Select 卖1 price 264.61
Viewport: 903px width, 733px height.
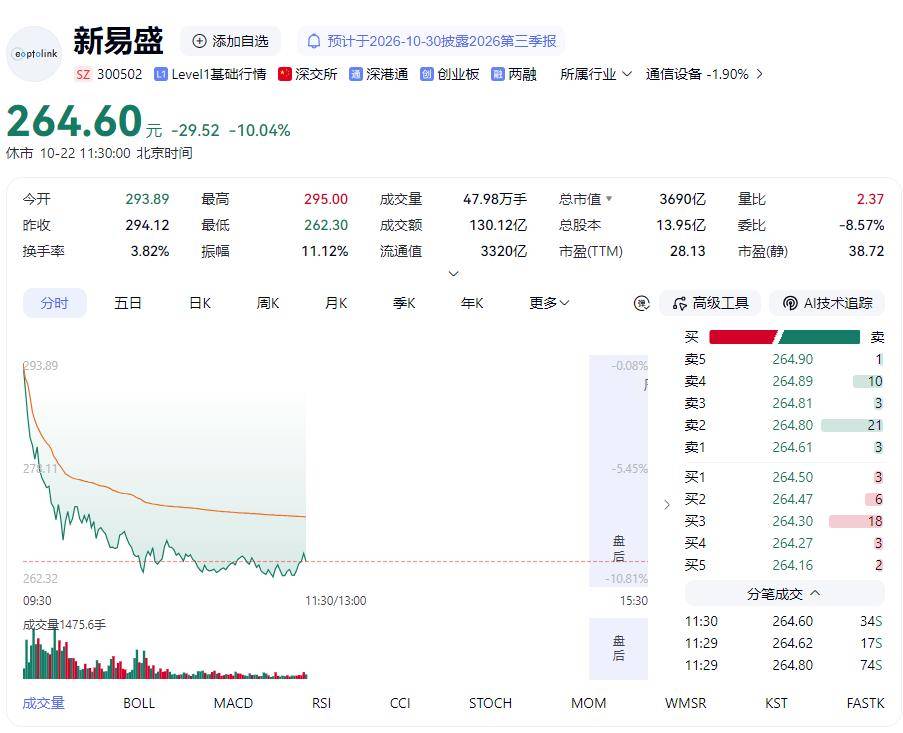pyautogui.click(x=792, y=447)
